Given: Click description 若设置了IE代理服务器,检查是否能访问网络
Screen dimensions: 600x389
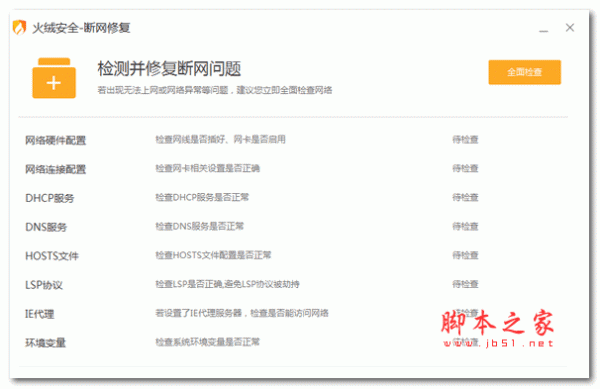Looking at the screenshot, I should click(242, 313).
